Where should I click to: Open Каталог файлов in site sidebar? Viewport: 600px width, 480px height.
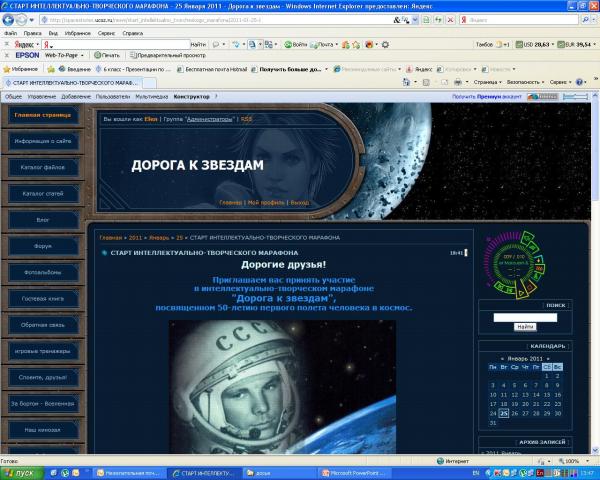coord(43,167)
